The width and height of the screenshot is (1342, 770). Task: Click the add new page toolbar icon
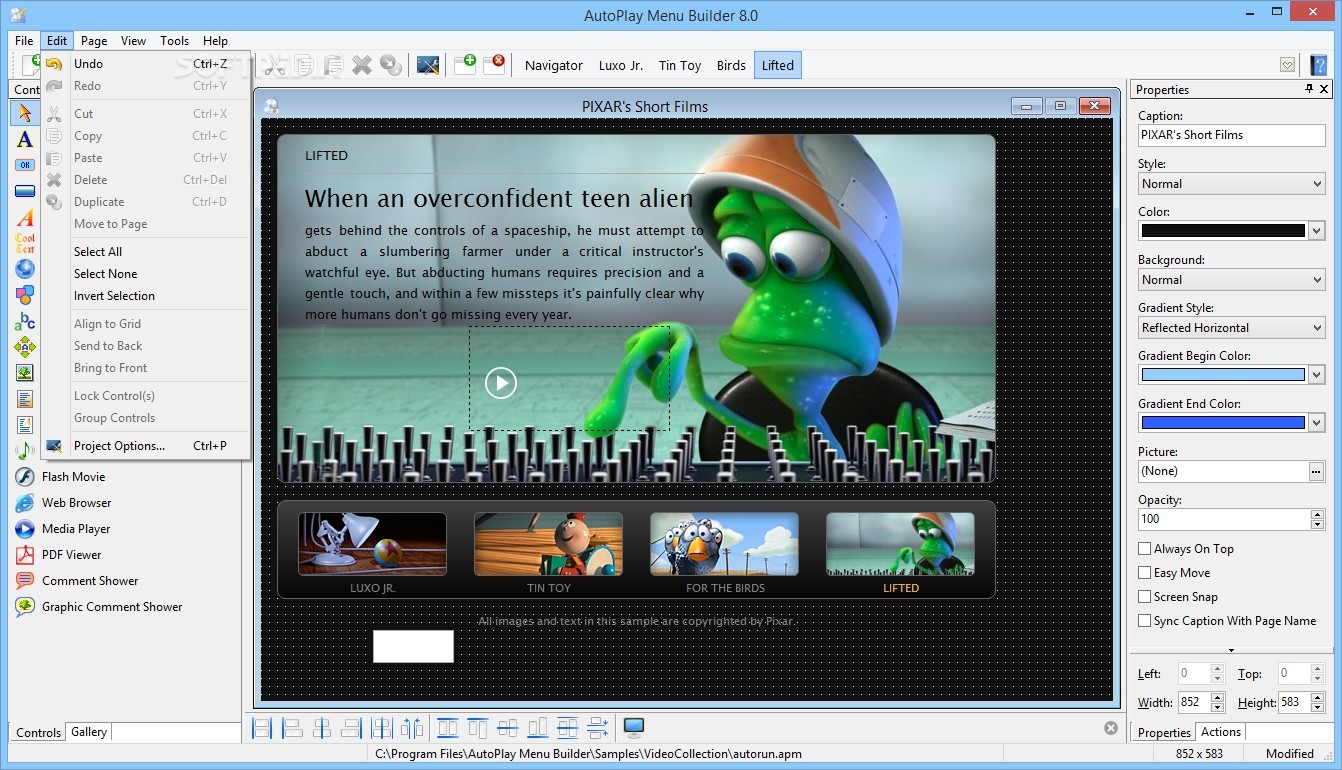coord(465,66)
